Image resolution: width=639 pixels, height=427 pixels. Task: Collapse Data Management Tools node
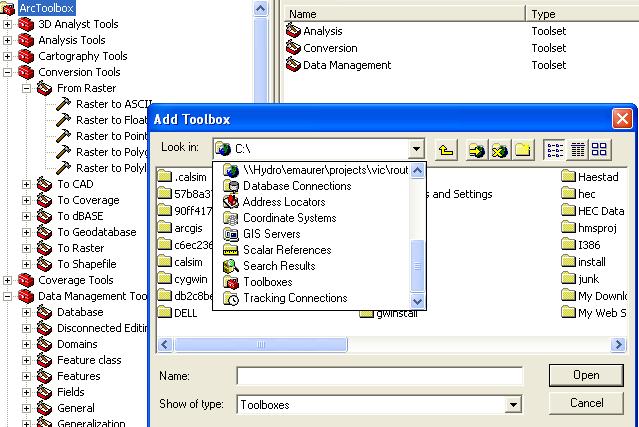7,296
